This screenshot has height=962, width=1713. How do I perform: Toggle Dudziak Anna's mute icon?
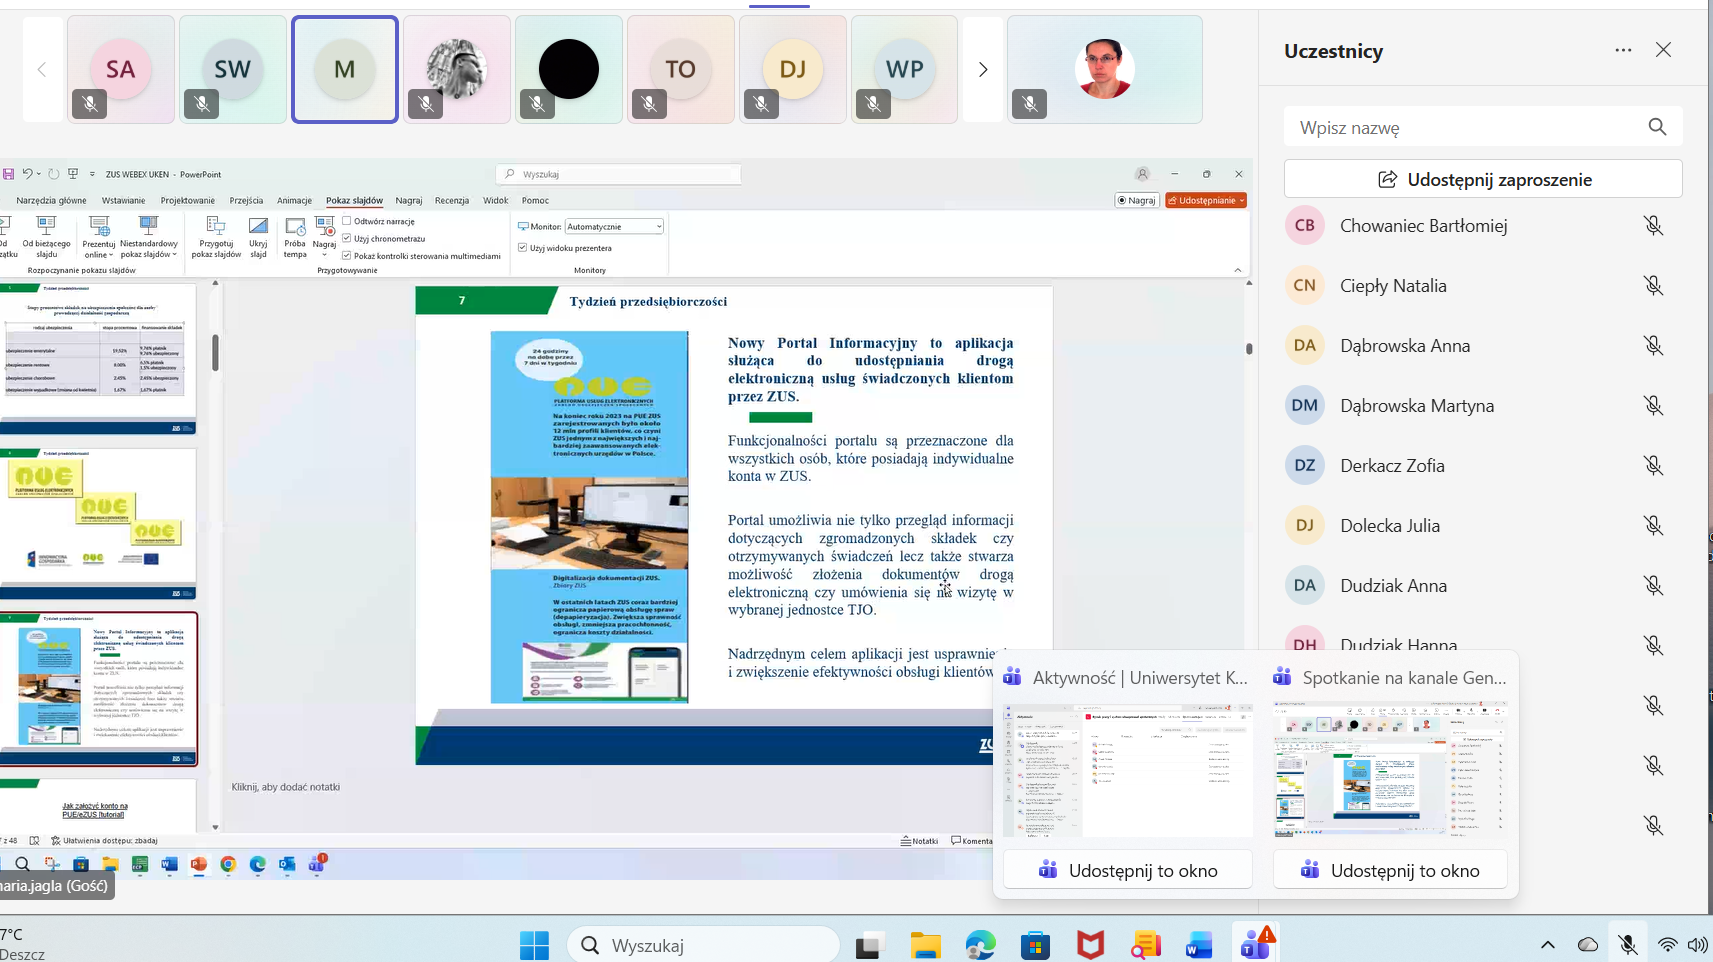pos(1653,586)
